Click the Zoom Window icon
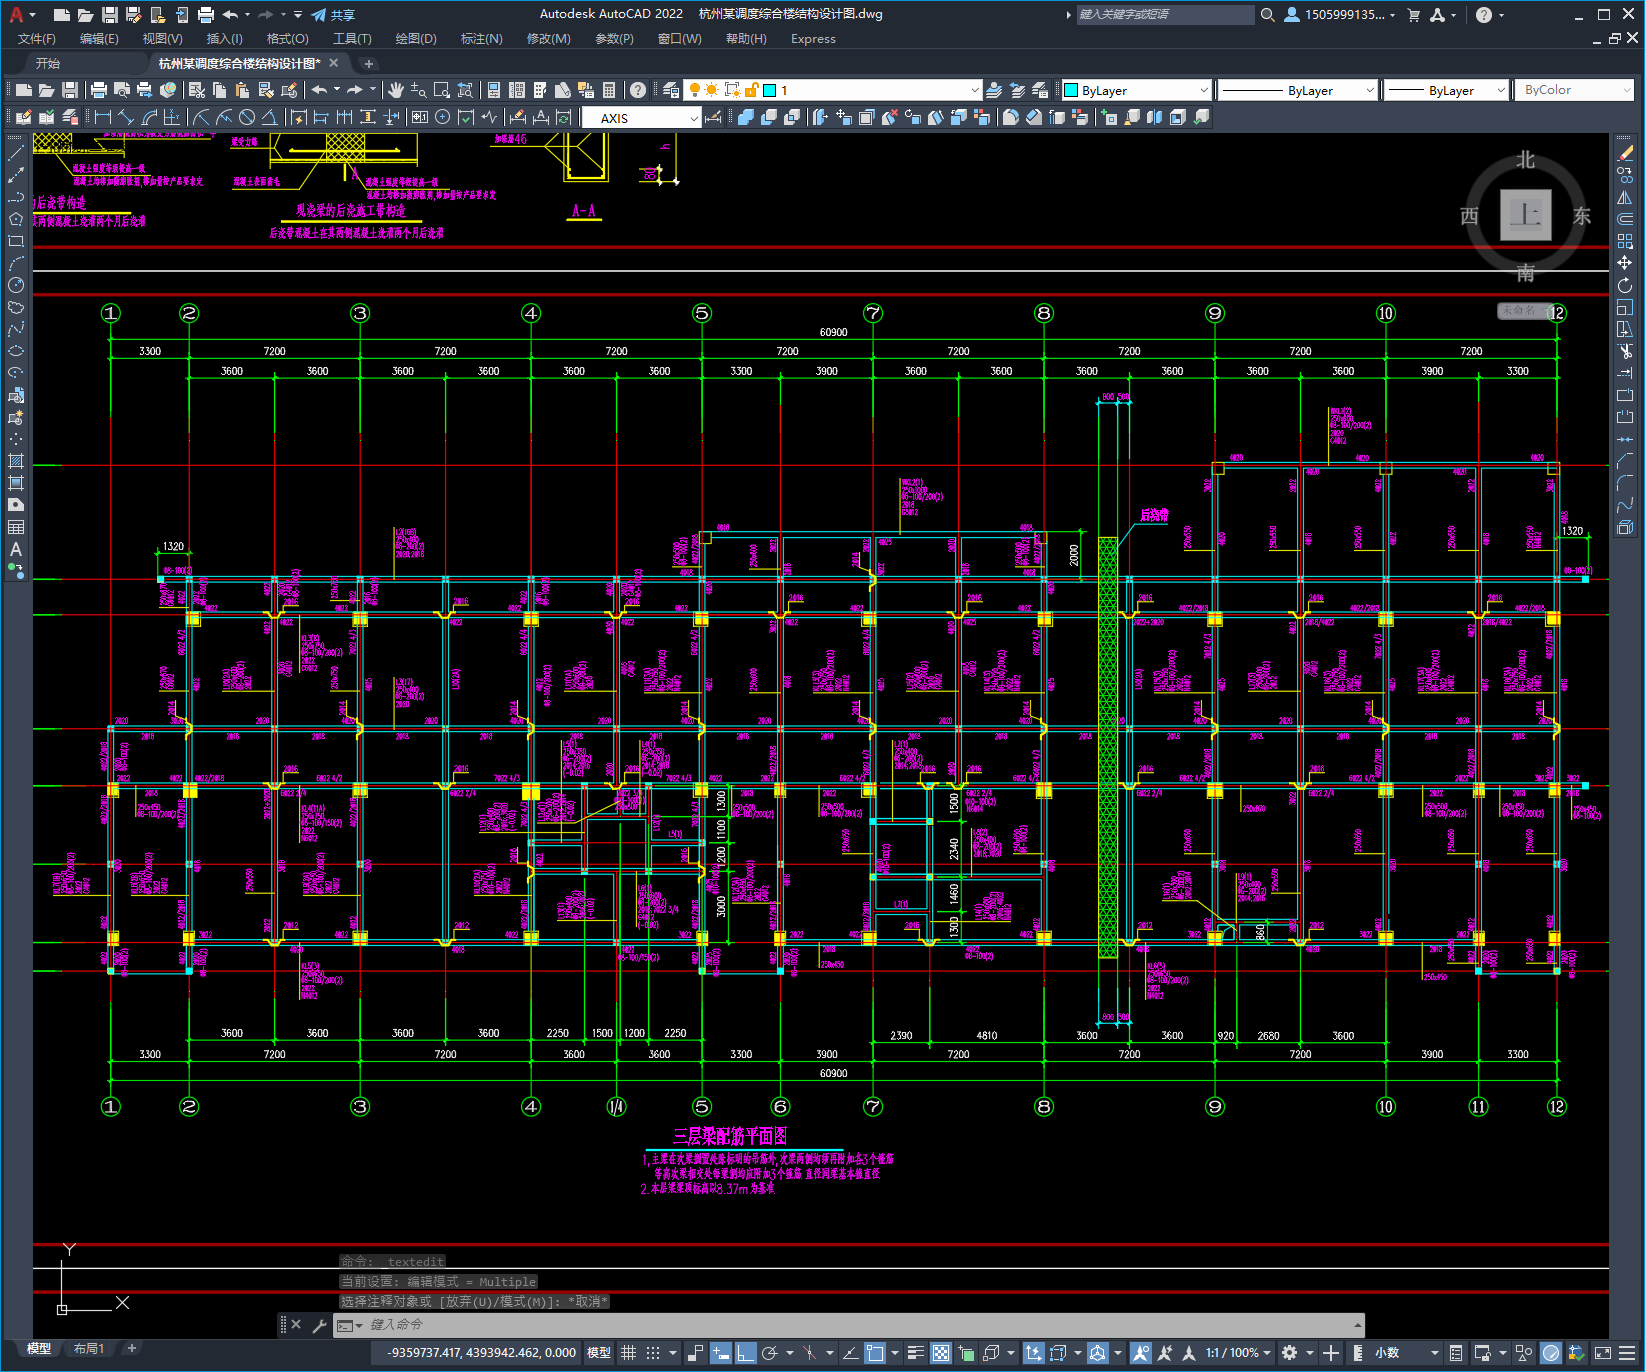The image size is (1645, 1372). pyautogui.click(x=442, y=90)
